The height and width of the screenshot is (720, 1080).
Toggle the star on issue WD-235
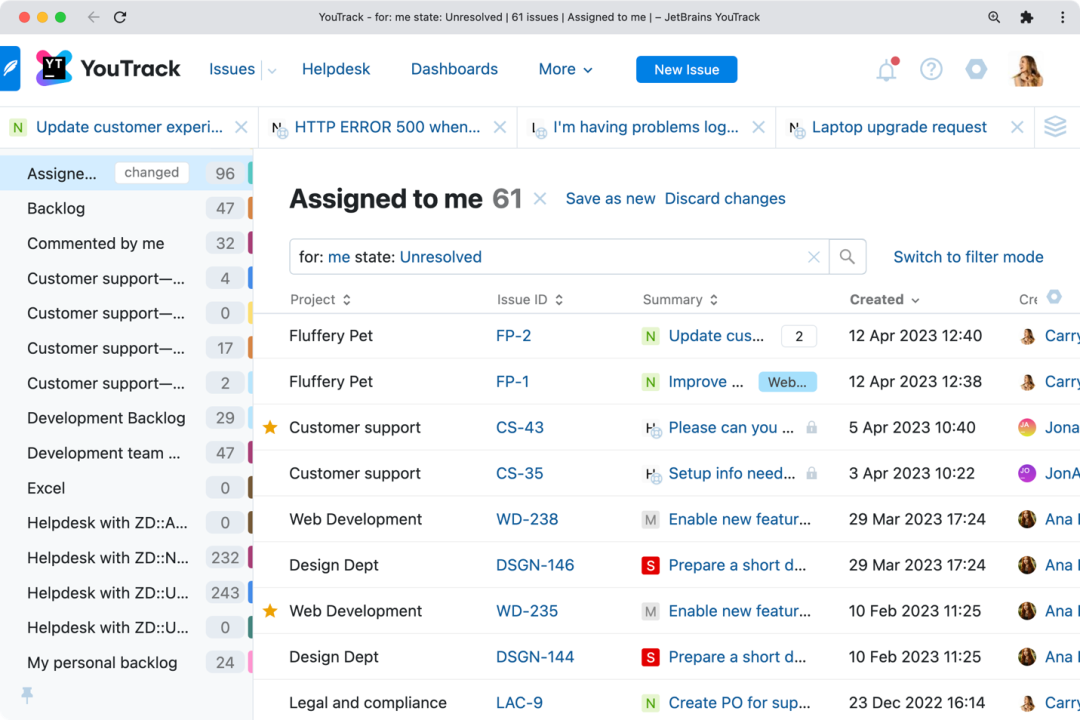[270, 610]
